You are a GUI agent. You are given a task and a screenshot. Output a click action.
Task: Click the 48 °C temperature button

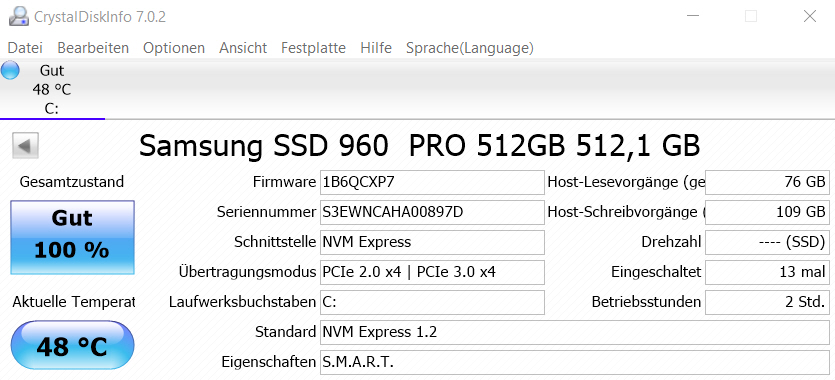click(72, 346)
